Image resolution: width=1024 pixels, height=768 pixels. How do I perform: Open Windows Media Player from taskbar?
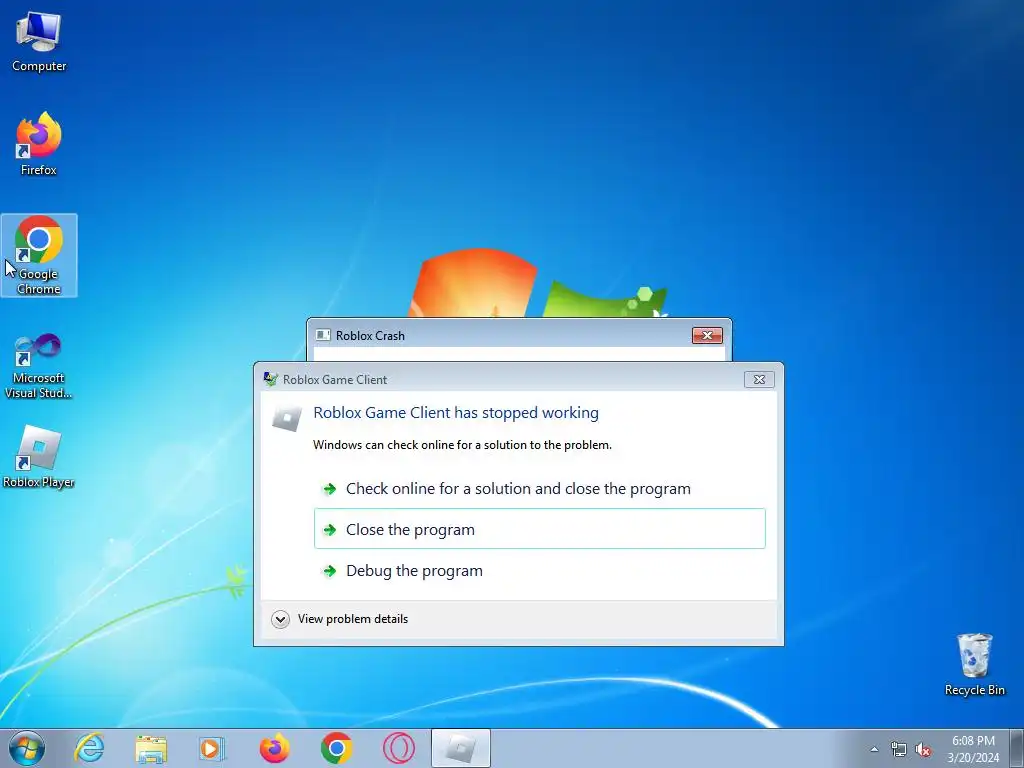pos(212,748)
